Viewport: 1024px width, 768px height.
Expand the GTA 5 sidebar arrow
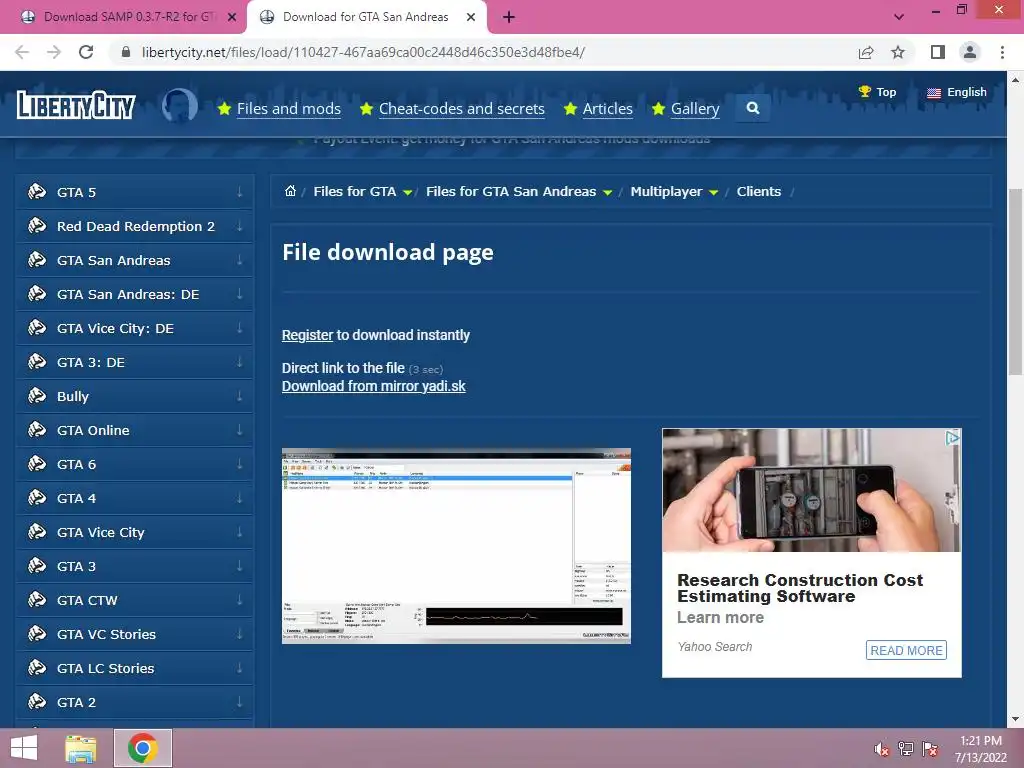[240, 192]
